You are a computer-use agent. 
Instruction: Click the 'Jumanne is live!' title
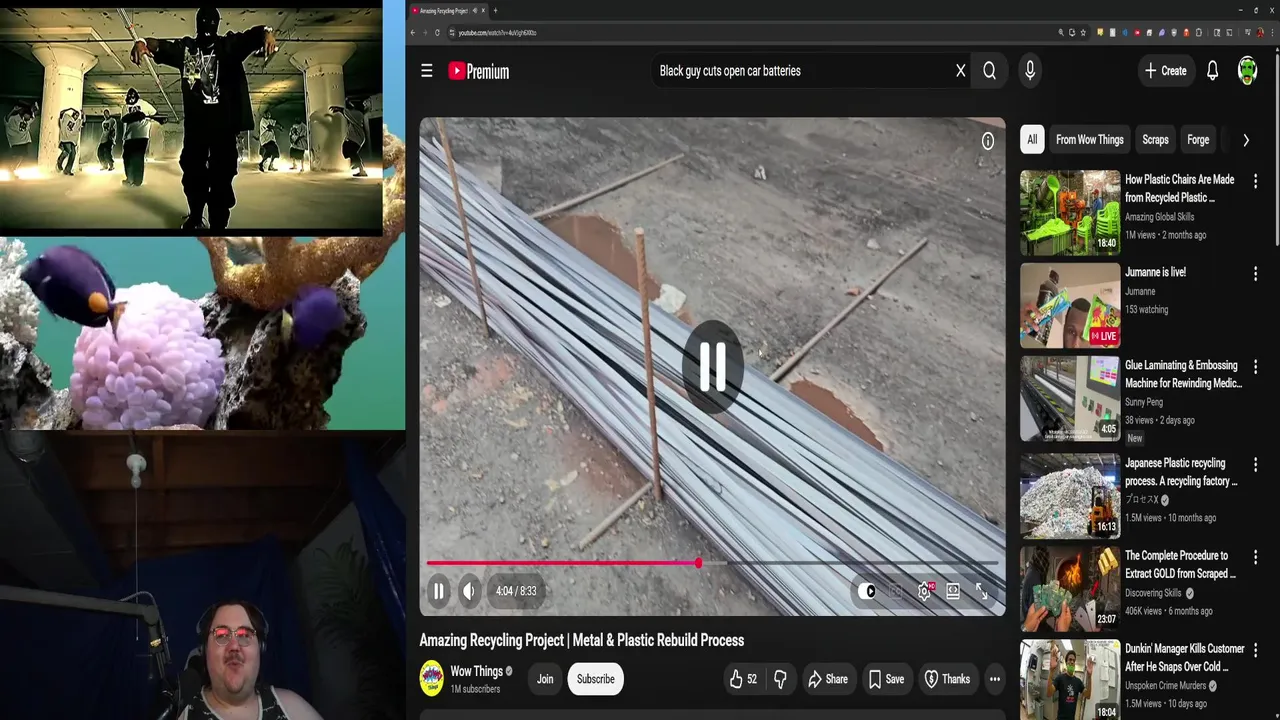pos(1155,272)
